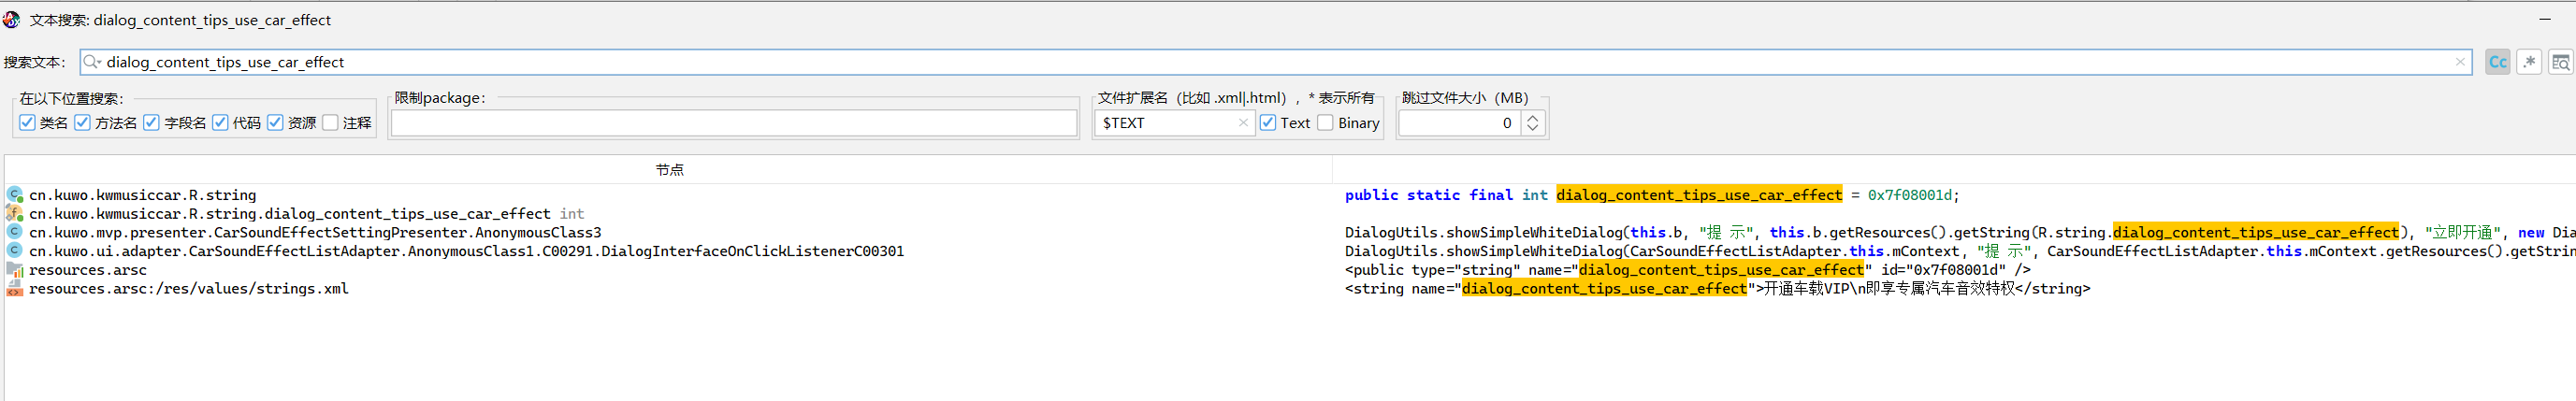
Task: Increase skip file size with up arrow
Action: [1532, 117]
